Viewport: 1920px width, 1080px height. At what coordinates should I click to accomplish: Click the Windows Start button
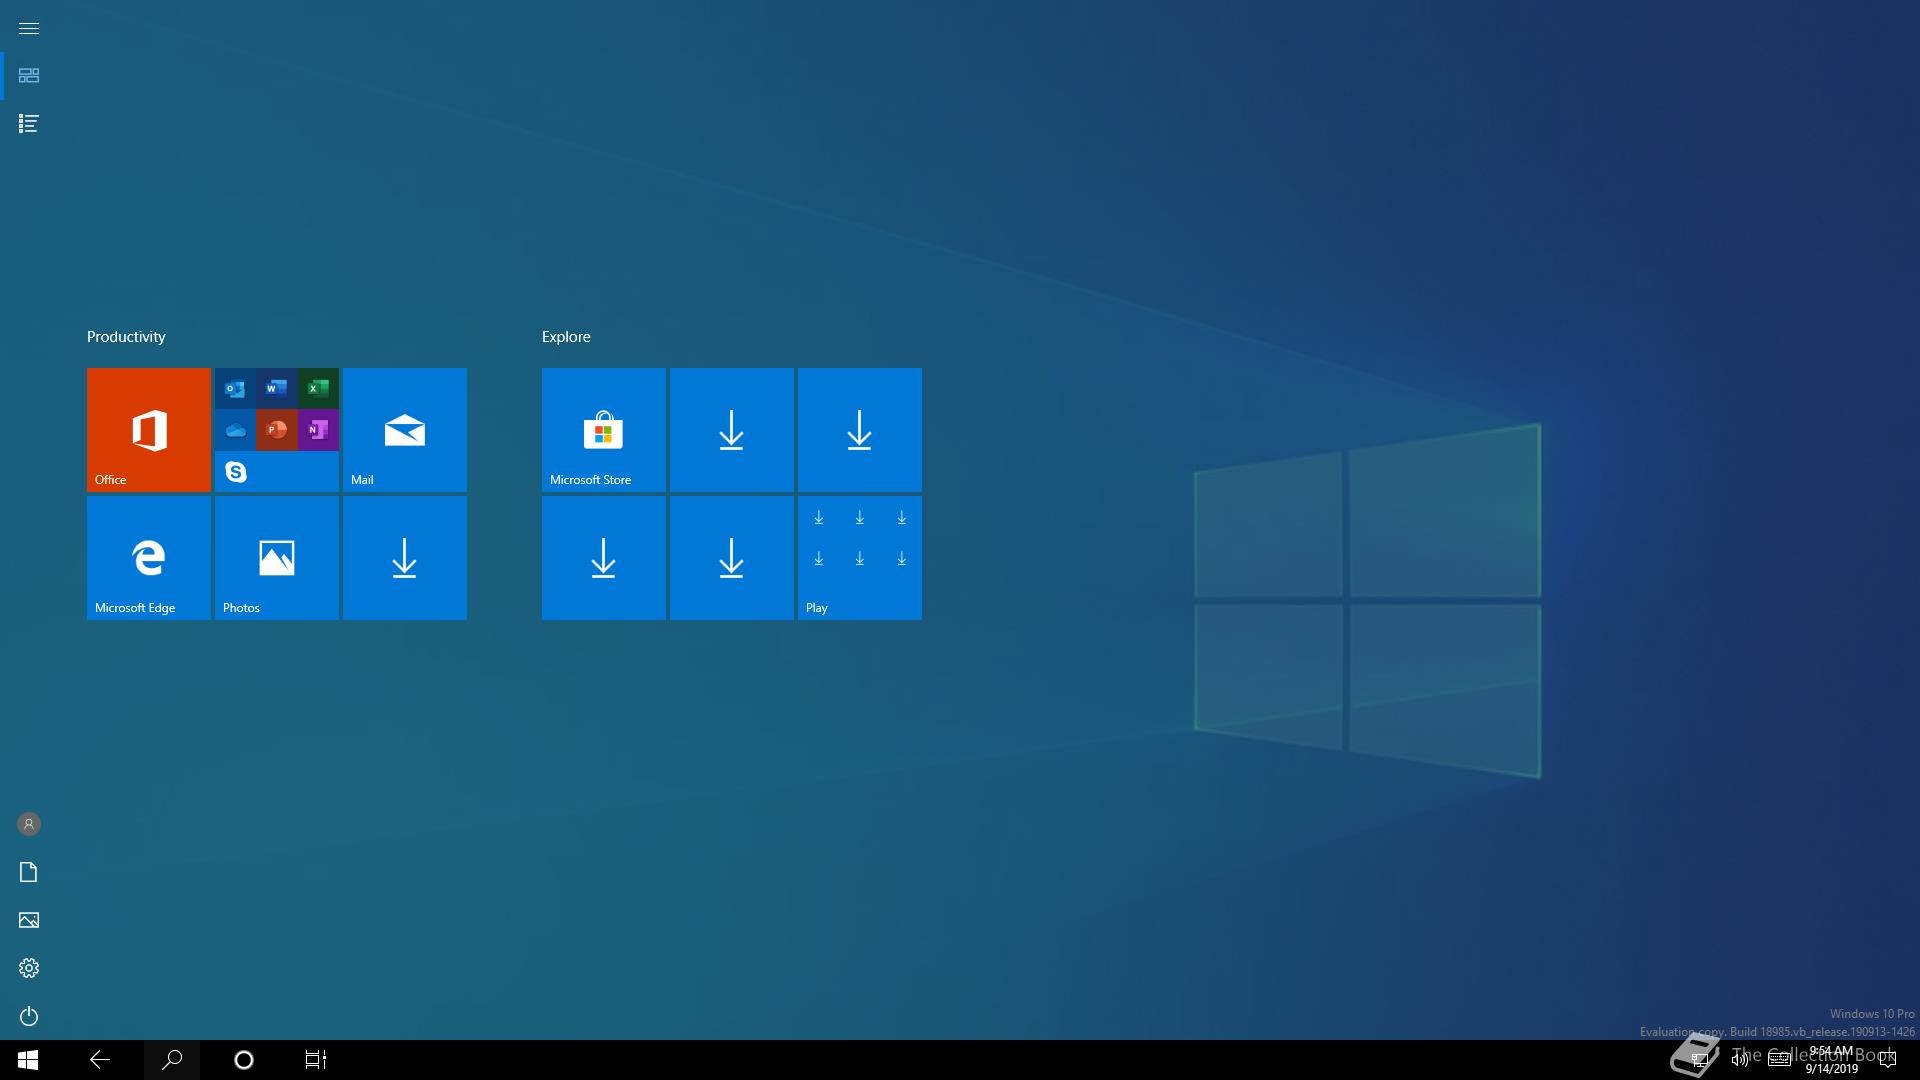pos(28,1060)
